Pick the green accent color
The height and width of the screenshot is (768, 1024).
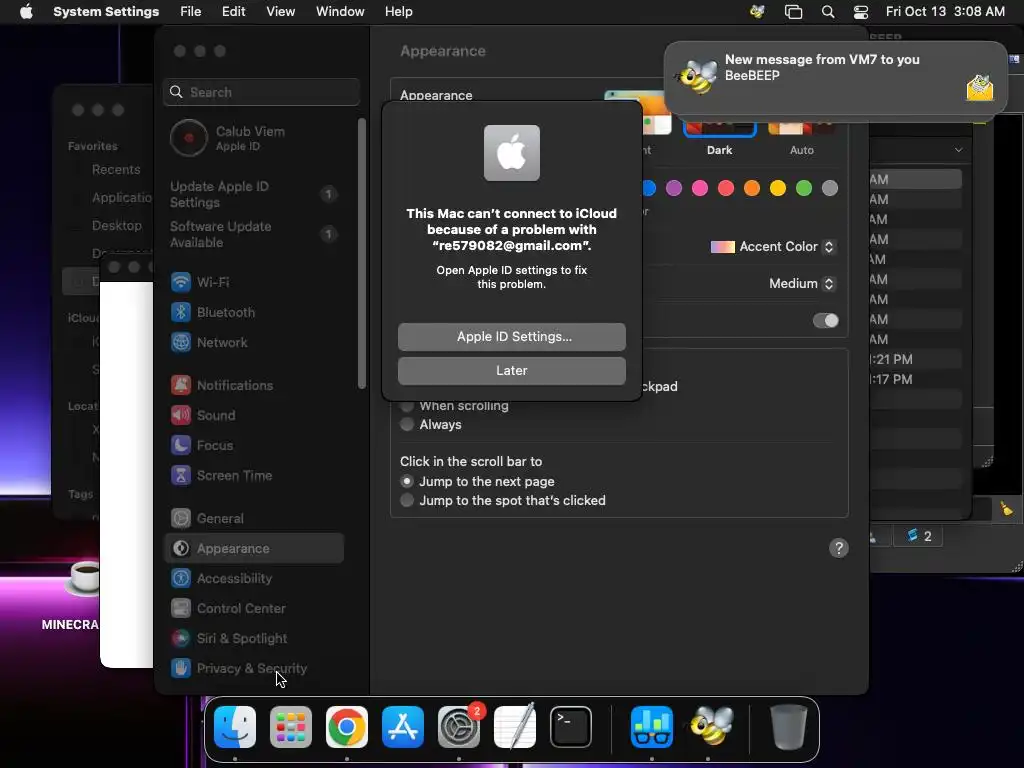pyautogui.click(x=804, y=188)
